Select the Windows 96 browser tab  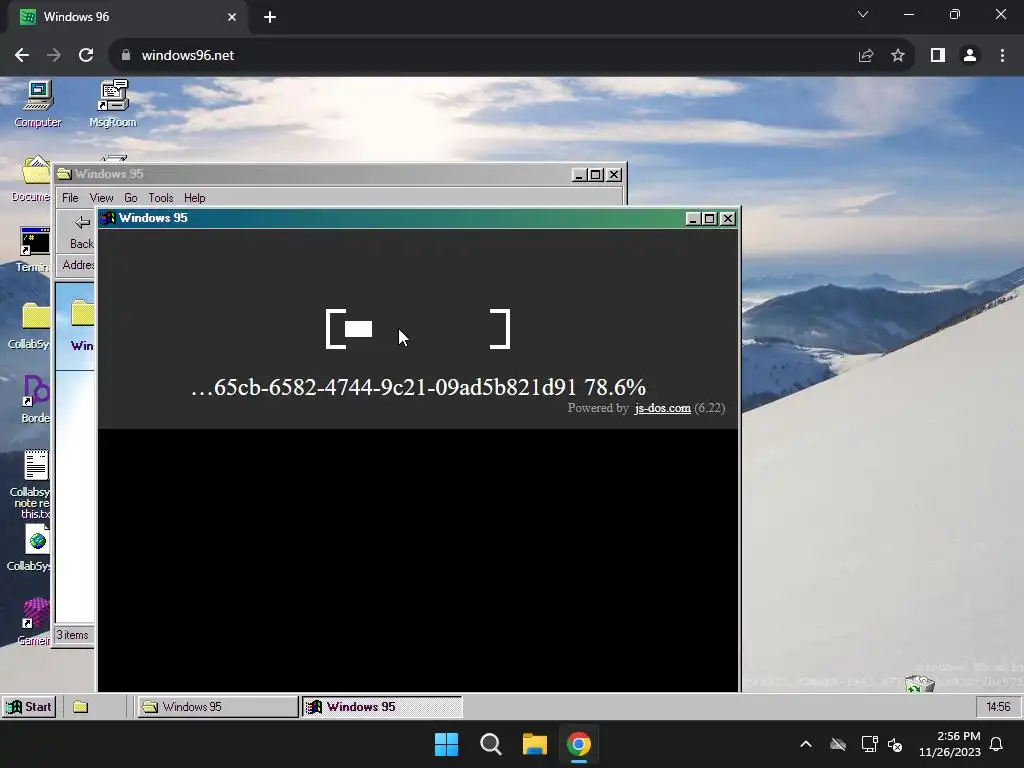coord(127,17)
